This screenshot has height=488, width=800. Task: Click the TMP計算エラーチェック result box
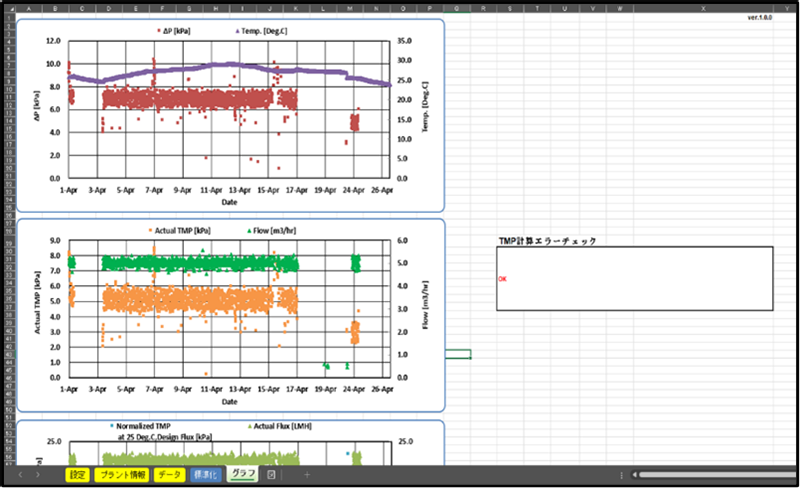tap(635, 279)
